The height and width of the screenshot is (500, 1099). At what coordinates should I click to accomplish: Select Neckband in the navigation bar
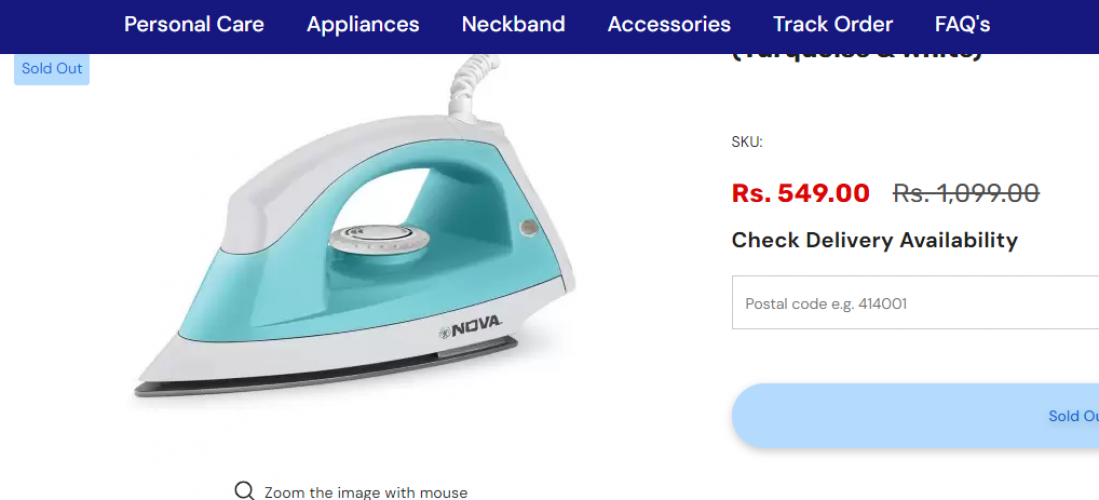(514, 25)
